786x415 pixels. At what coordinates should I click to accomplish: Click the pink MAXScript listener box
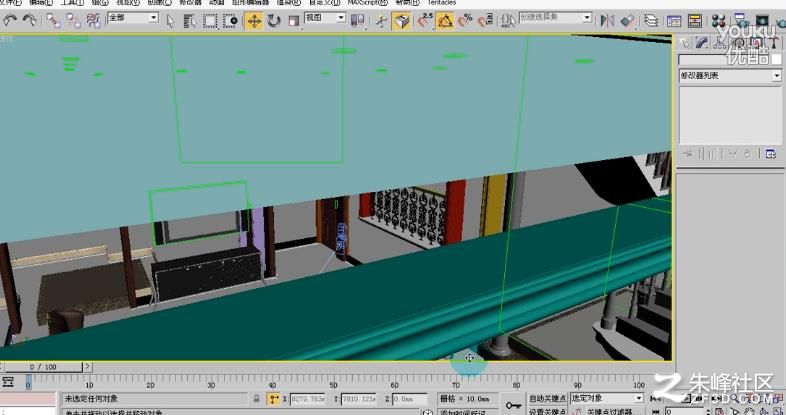(28, 399)
